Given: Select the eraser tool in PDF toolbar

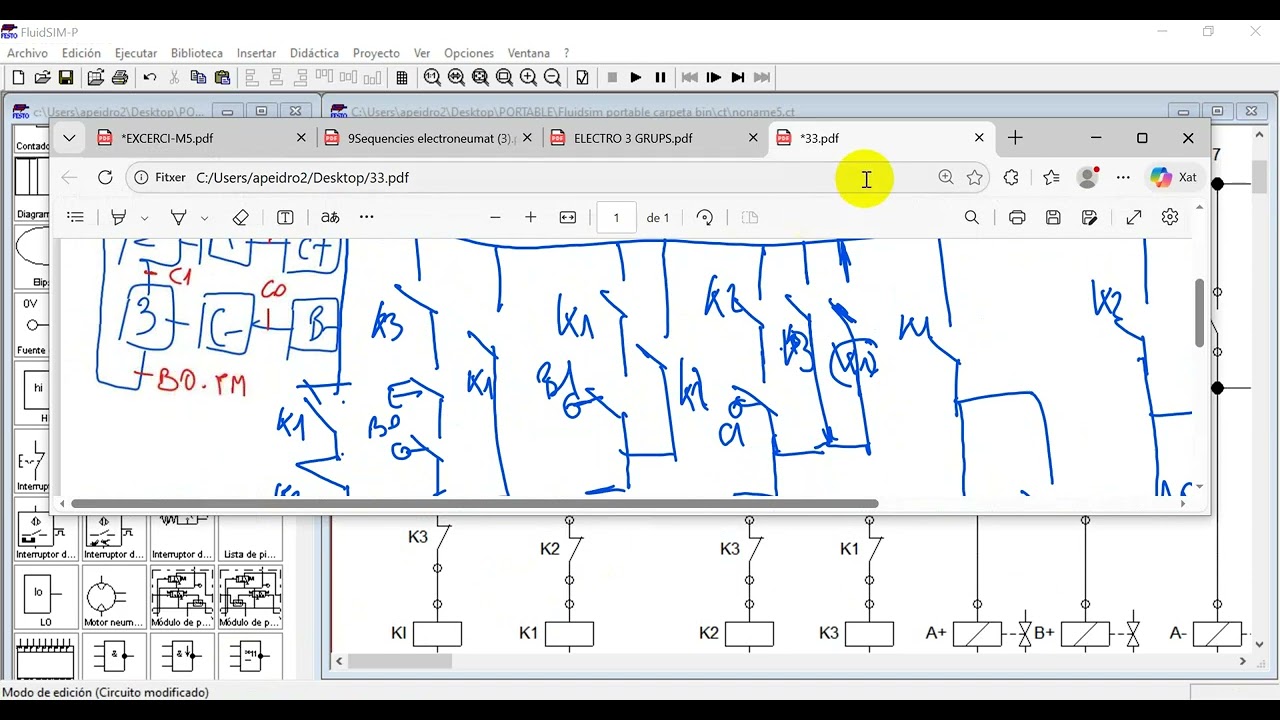Looking at the screenshot, I should coord(240,217).
